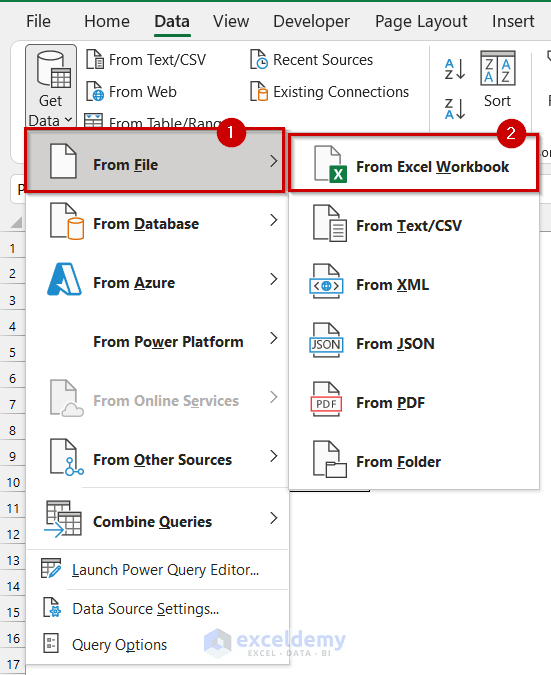Select the Data tab
The height and width of the screenshot is (675, 551).
[x=172, y=22]
